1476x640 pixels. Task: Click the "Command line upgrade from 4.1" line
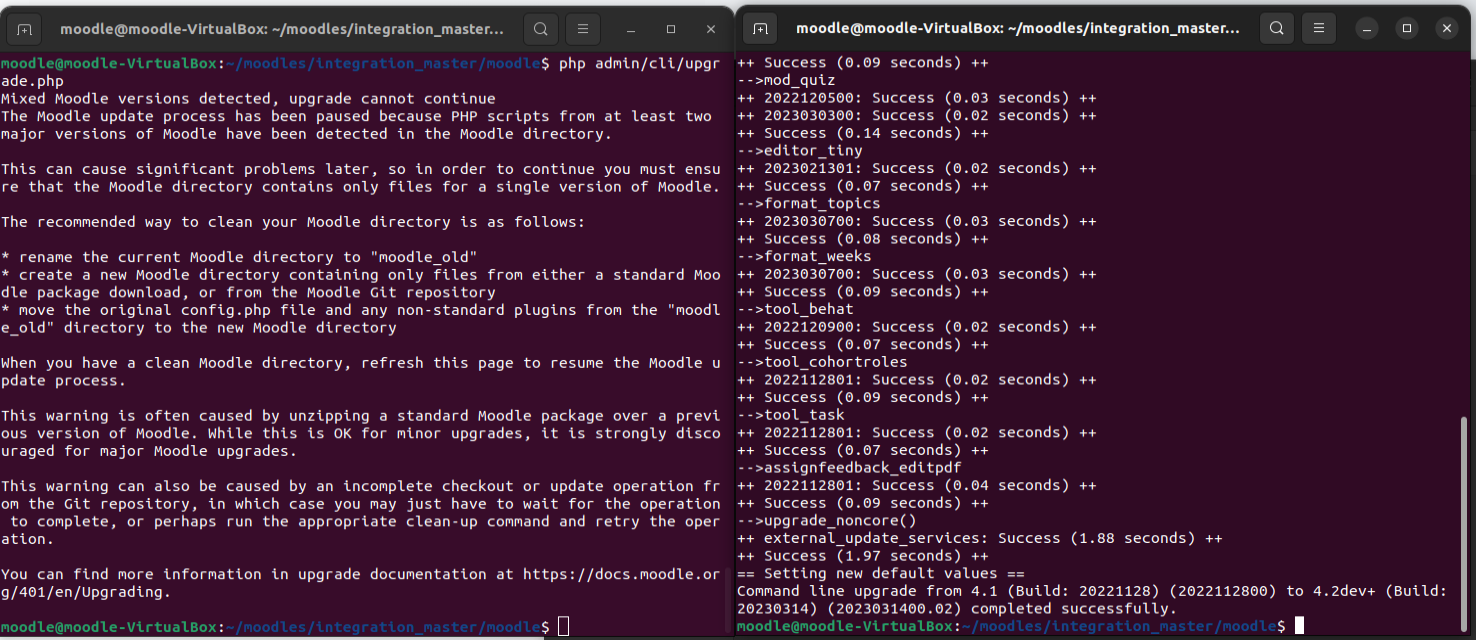pos(1092,591)
